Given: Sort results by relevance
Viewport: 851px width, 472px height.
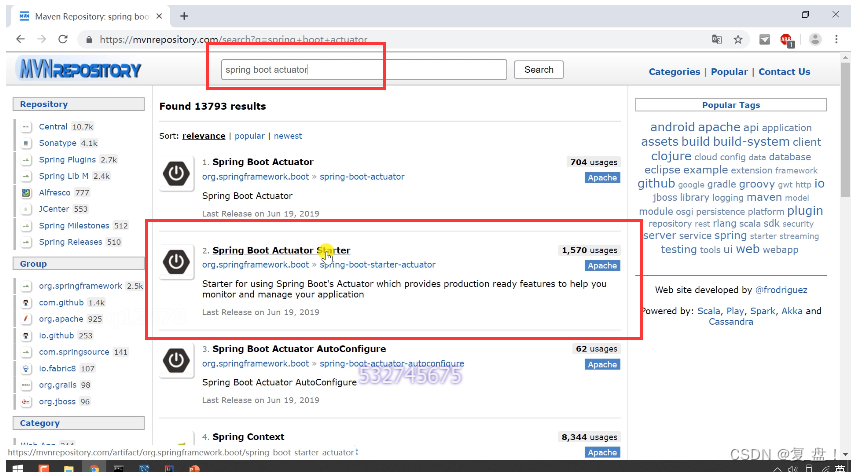Looking at the screenshot, I should pyautogui.click(x=204, y=136).
